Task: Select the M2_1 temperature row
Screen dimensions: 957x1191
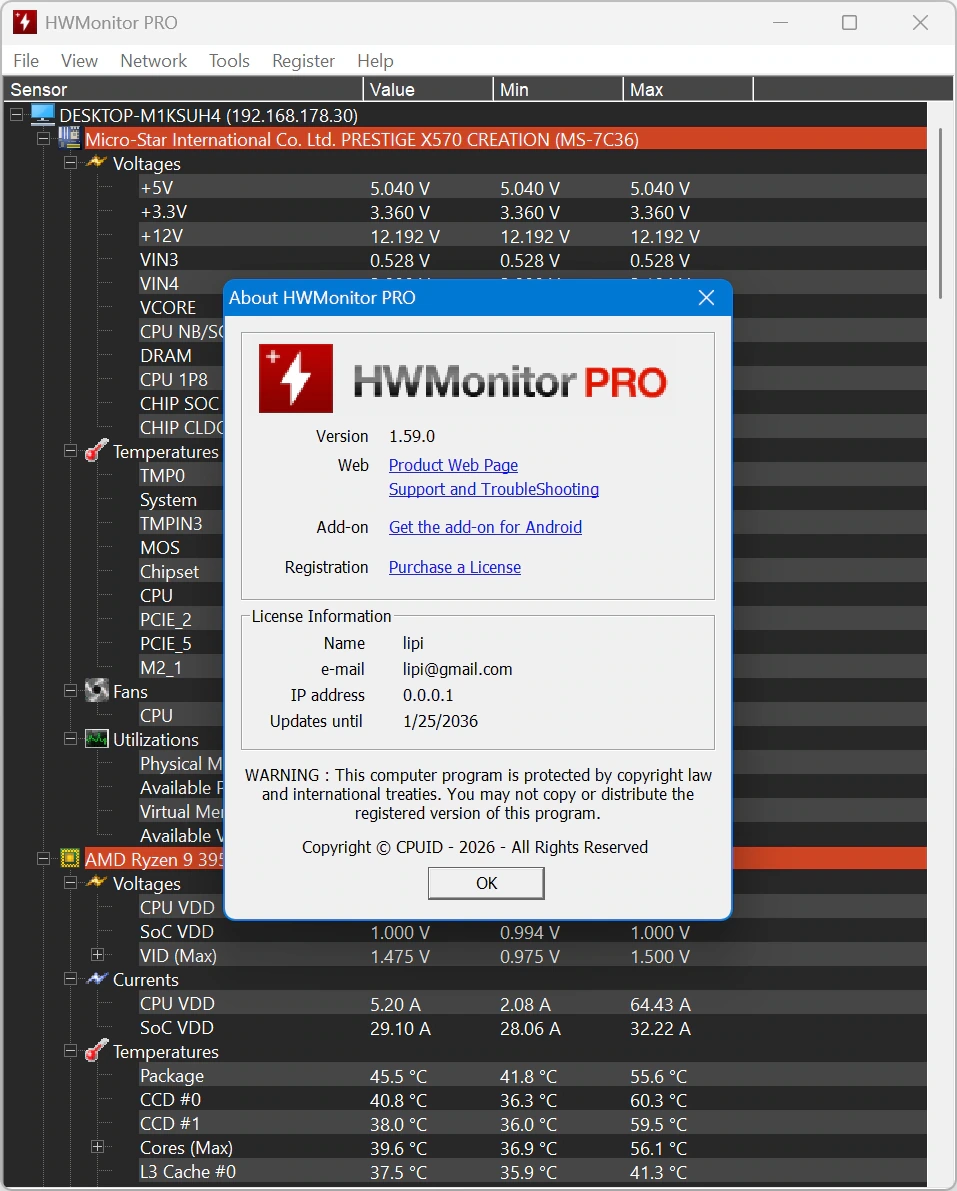Action: coord(161,668)
